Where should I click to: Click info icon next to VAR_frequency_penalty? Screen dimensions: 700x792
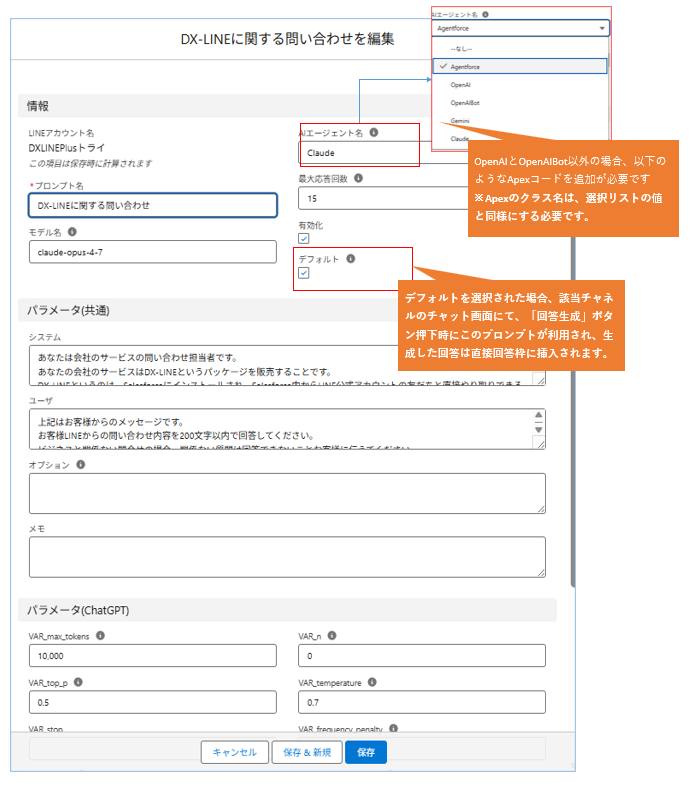tap(393, 728)
